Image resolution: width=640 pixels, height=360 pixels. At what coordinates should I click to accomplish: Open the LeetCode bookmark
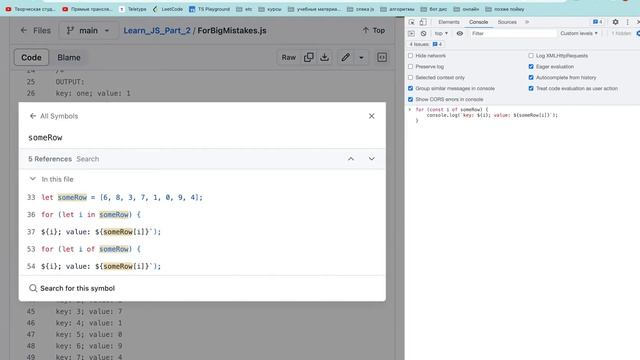click(x=168, y=9)
